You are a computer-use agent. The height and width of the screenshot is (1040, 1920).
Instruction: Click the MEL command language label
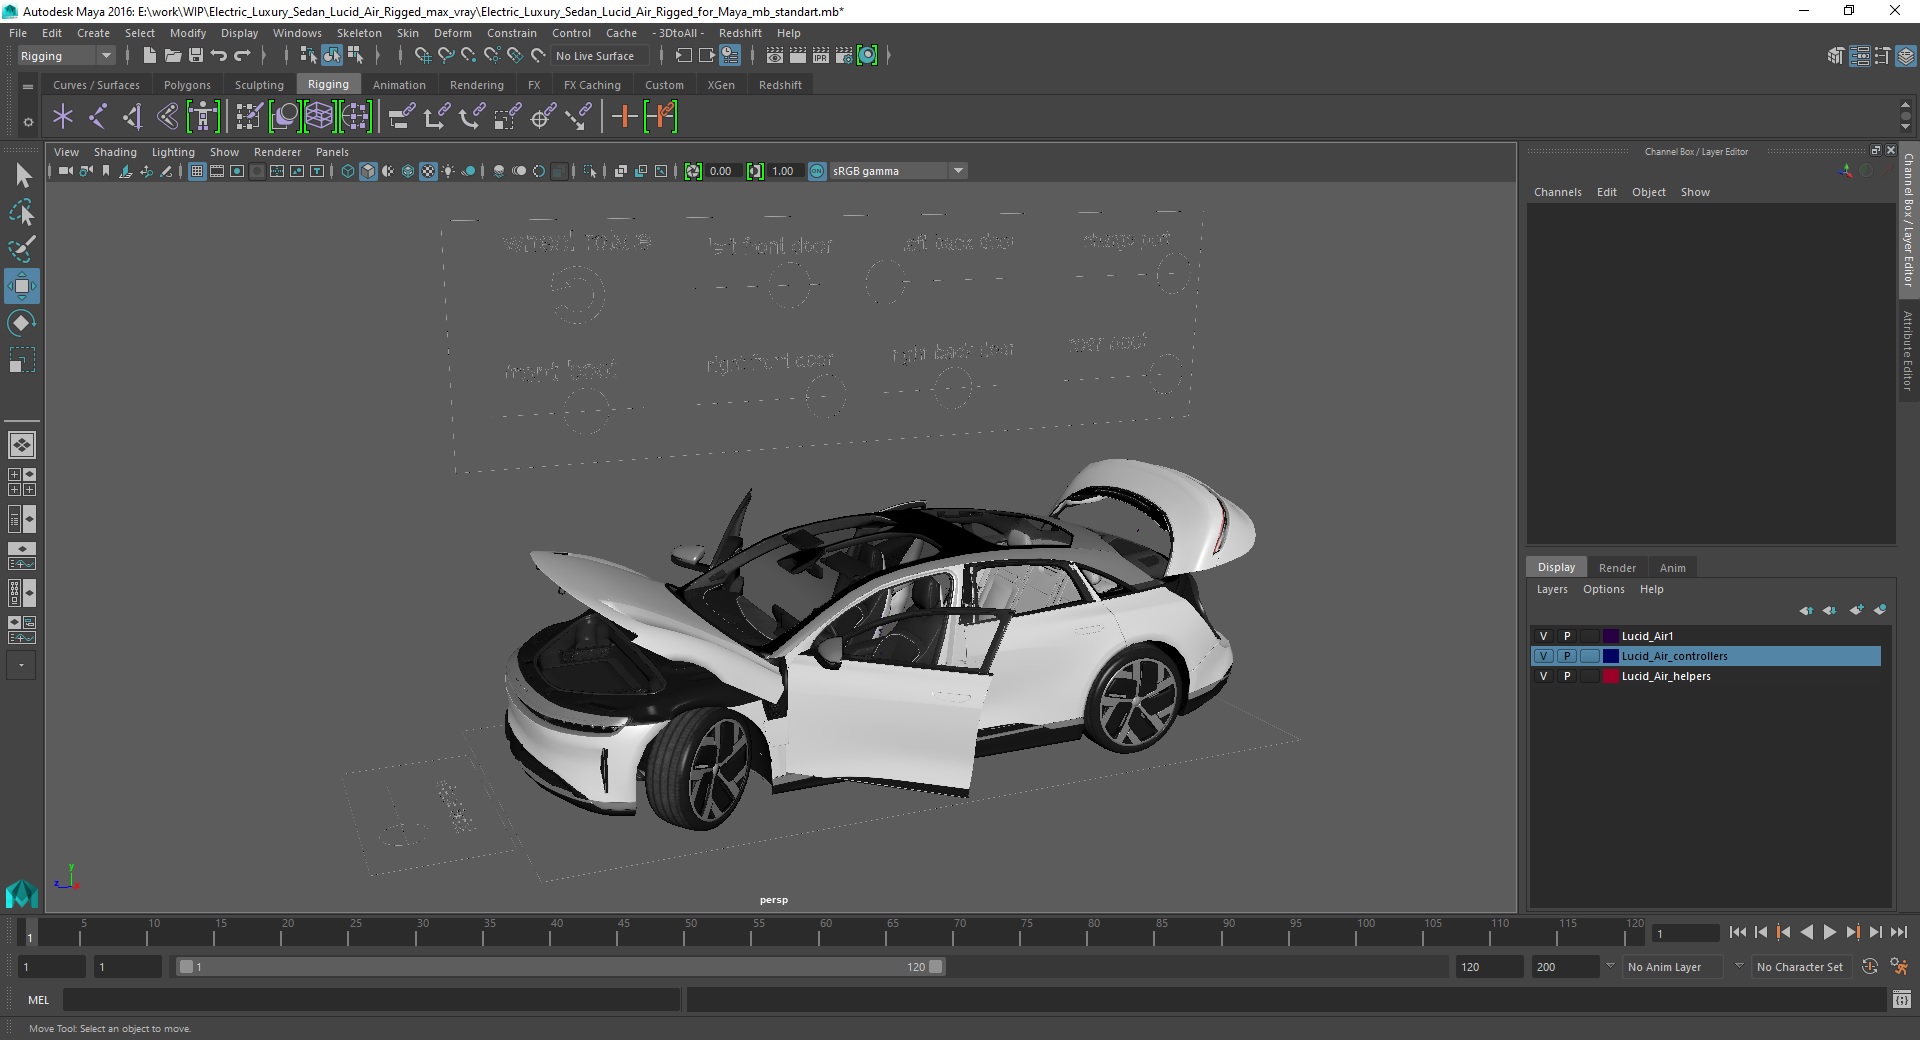[x=39, y=999]
